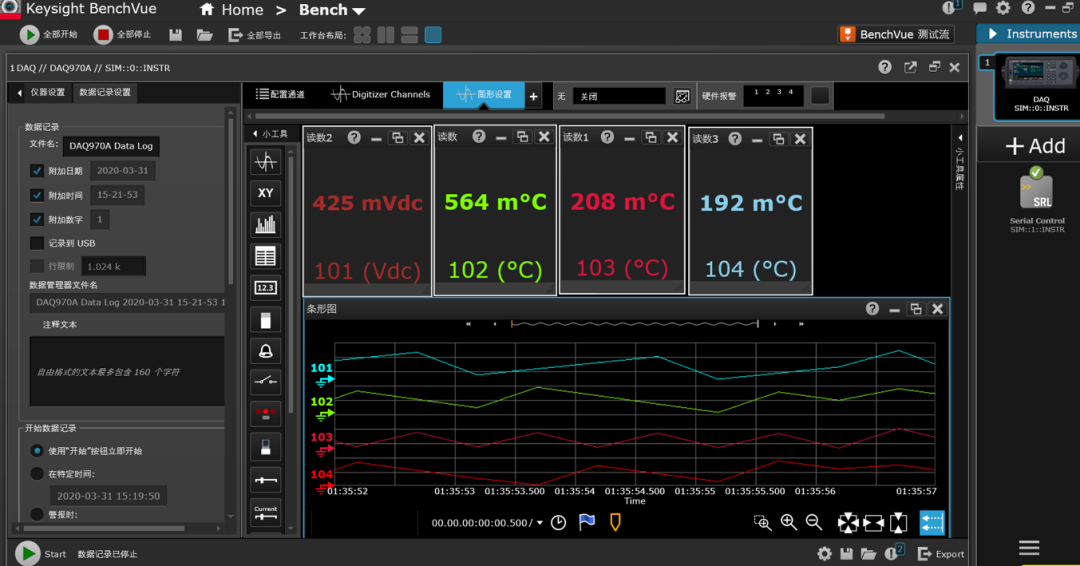Save from the bottom status bar

847,554
